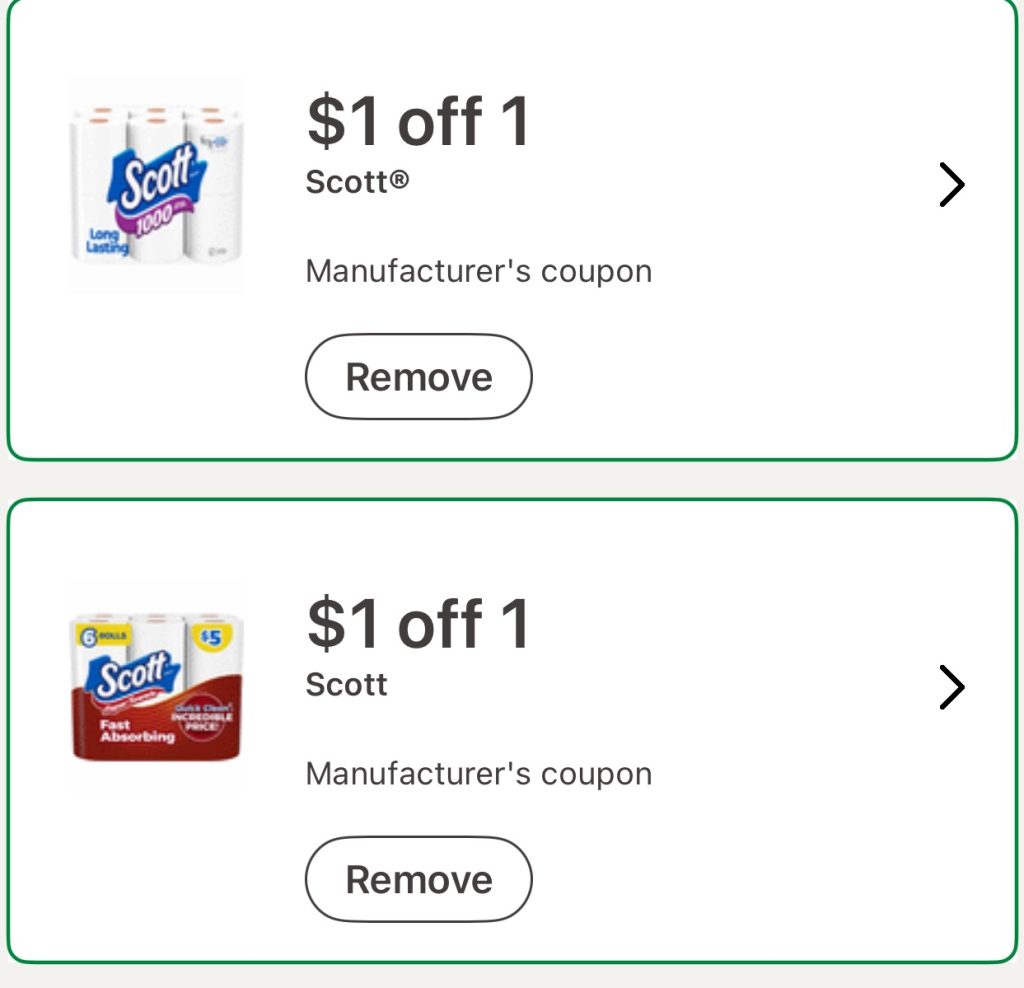Open the Scott 1000 toilet paper product image
The width and height of the screenshot is (1024, 988).
157,185
